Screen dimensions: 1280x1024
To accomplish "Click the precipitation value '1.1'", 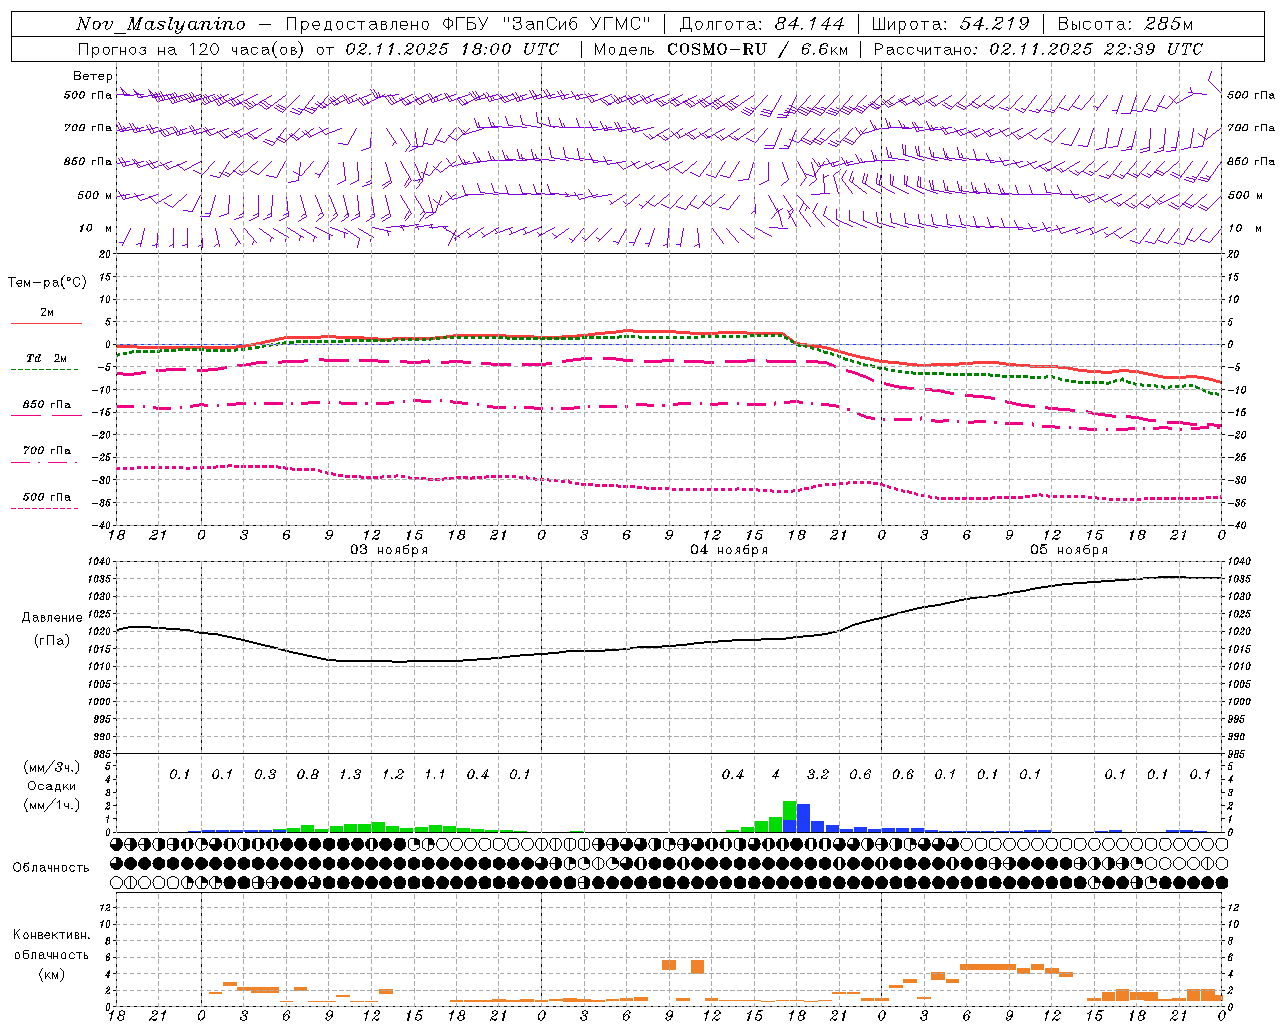I will (x=435, y=774).
